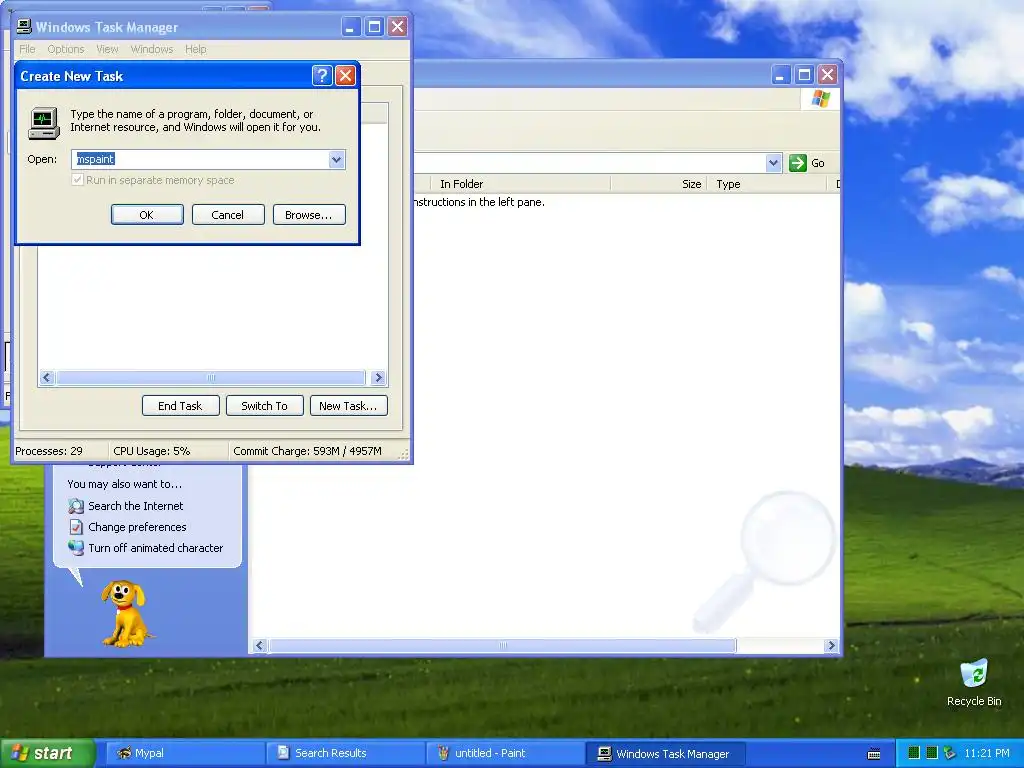Click Search the Internet link

136,506
